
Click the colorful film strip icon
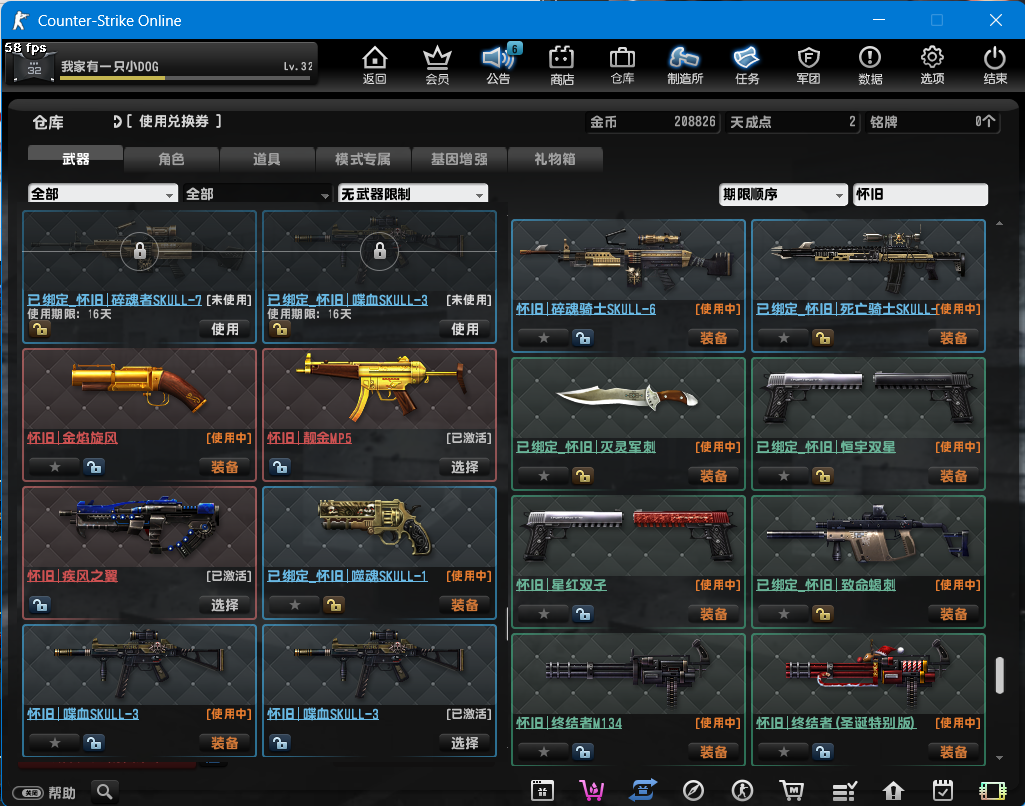(x=993, y=791)
